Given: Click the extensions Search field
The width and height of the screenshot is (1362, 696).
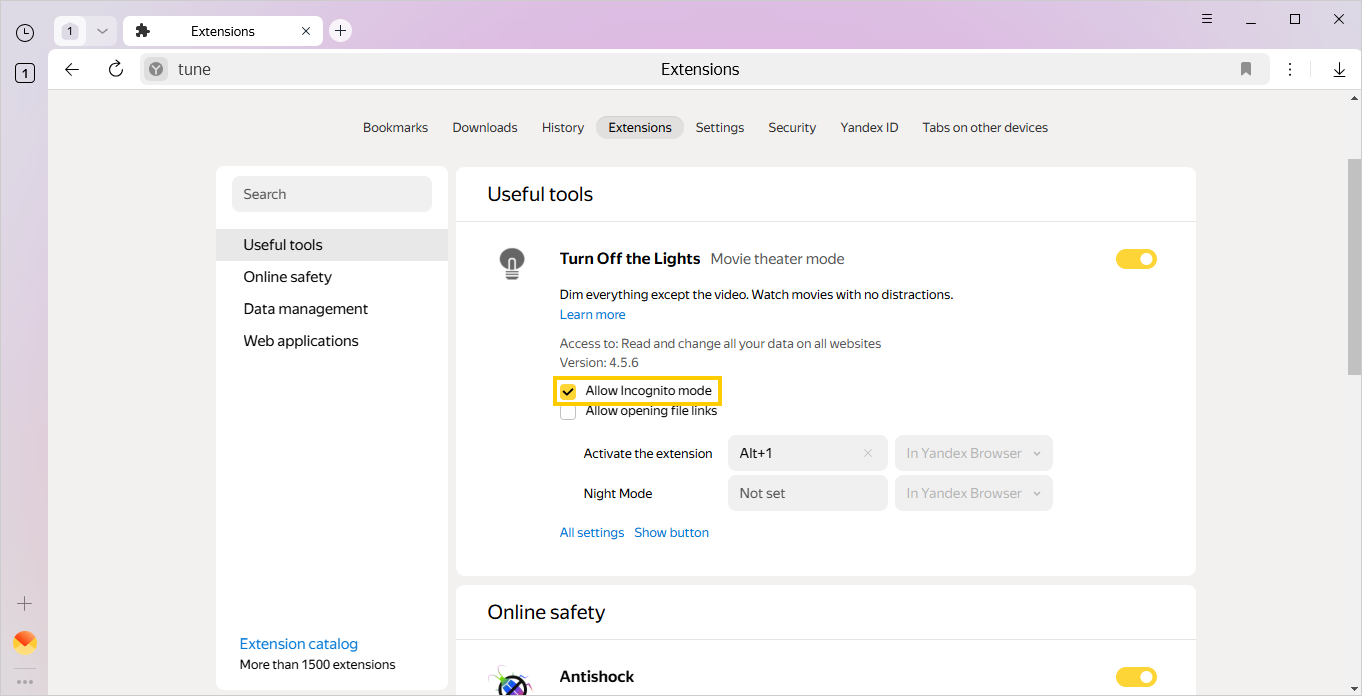Looking at the screenshot, I should point(331,193).
